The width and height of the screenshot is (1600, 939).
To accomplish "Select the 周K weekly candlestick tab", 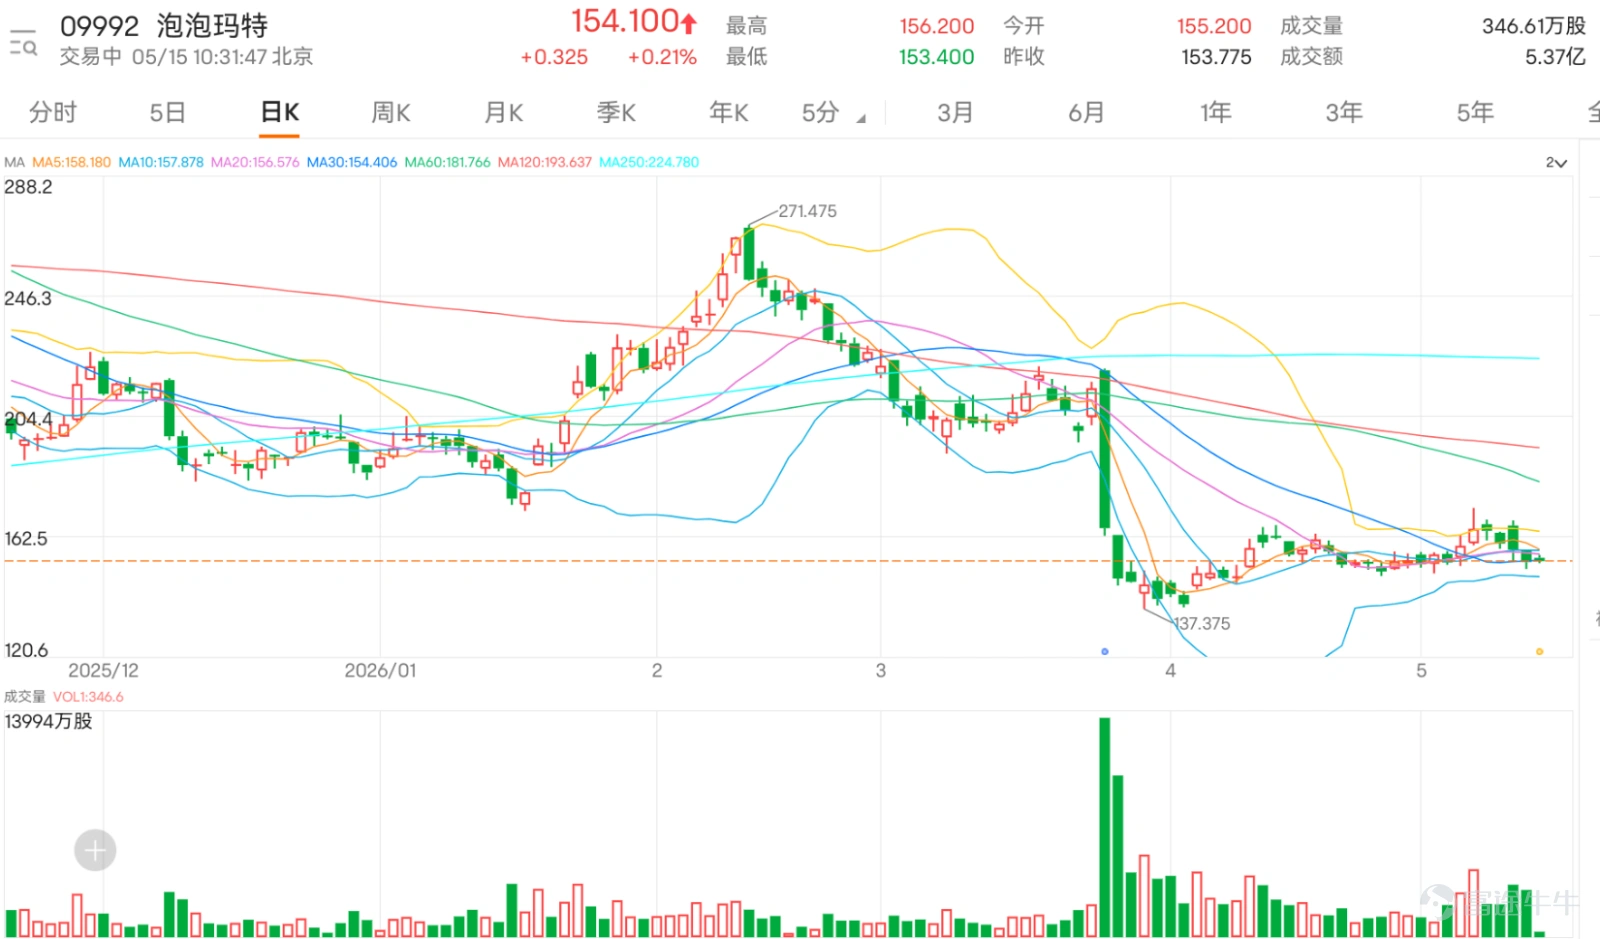I will coord(390,112).
